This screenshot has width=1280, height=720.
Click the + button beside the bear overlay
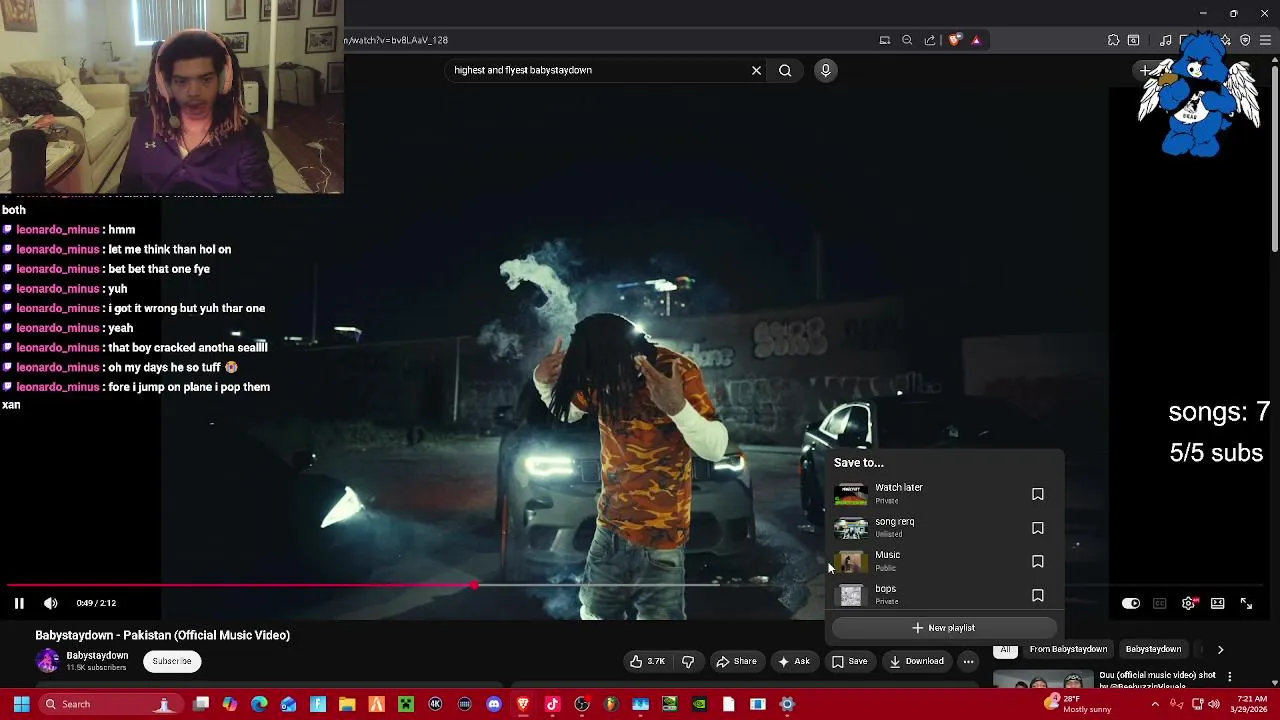1145,70
